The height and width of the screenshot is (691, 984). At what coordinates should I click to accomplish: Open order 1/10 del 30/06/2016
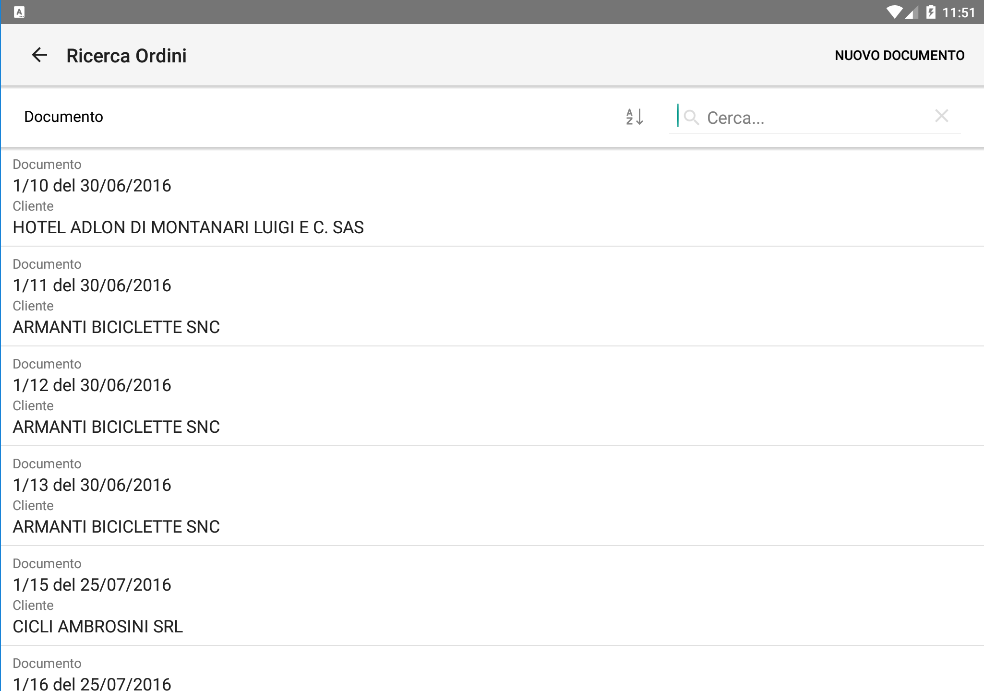coord(92,186)
